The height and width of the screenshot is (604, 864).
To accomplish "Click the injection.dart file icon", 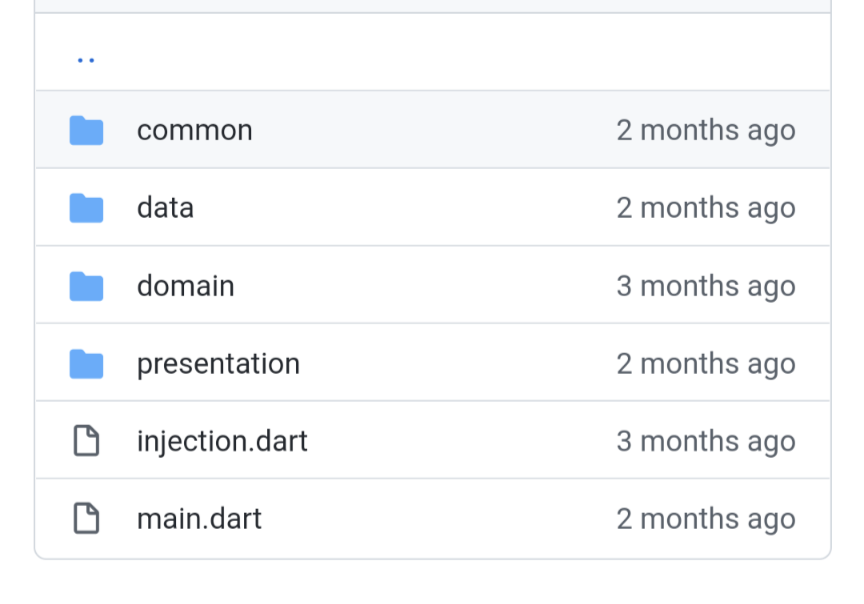I will [x=87, y=441].
